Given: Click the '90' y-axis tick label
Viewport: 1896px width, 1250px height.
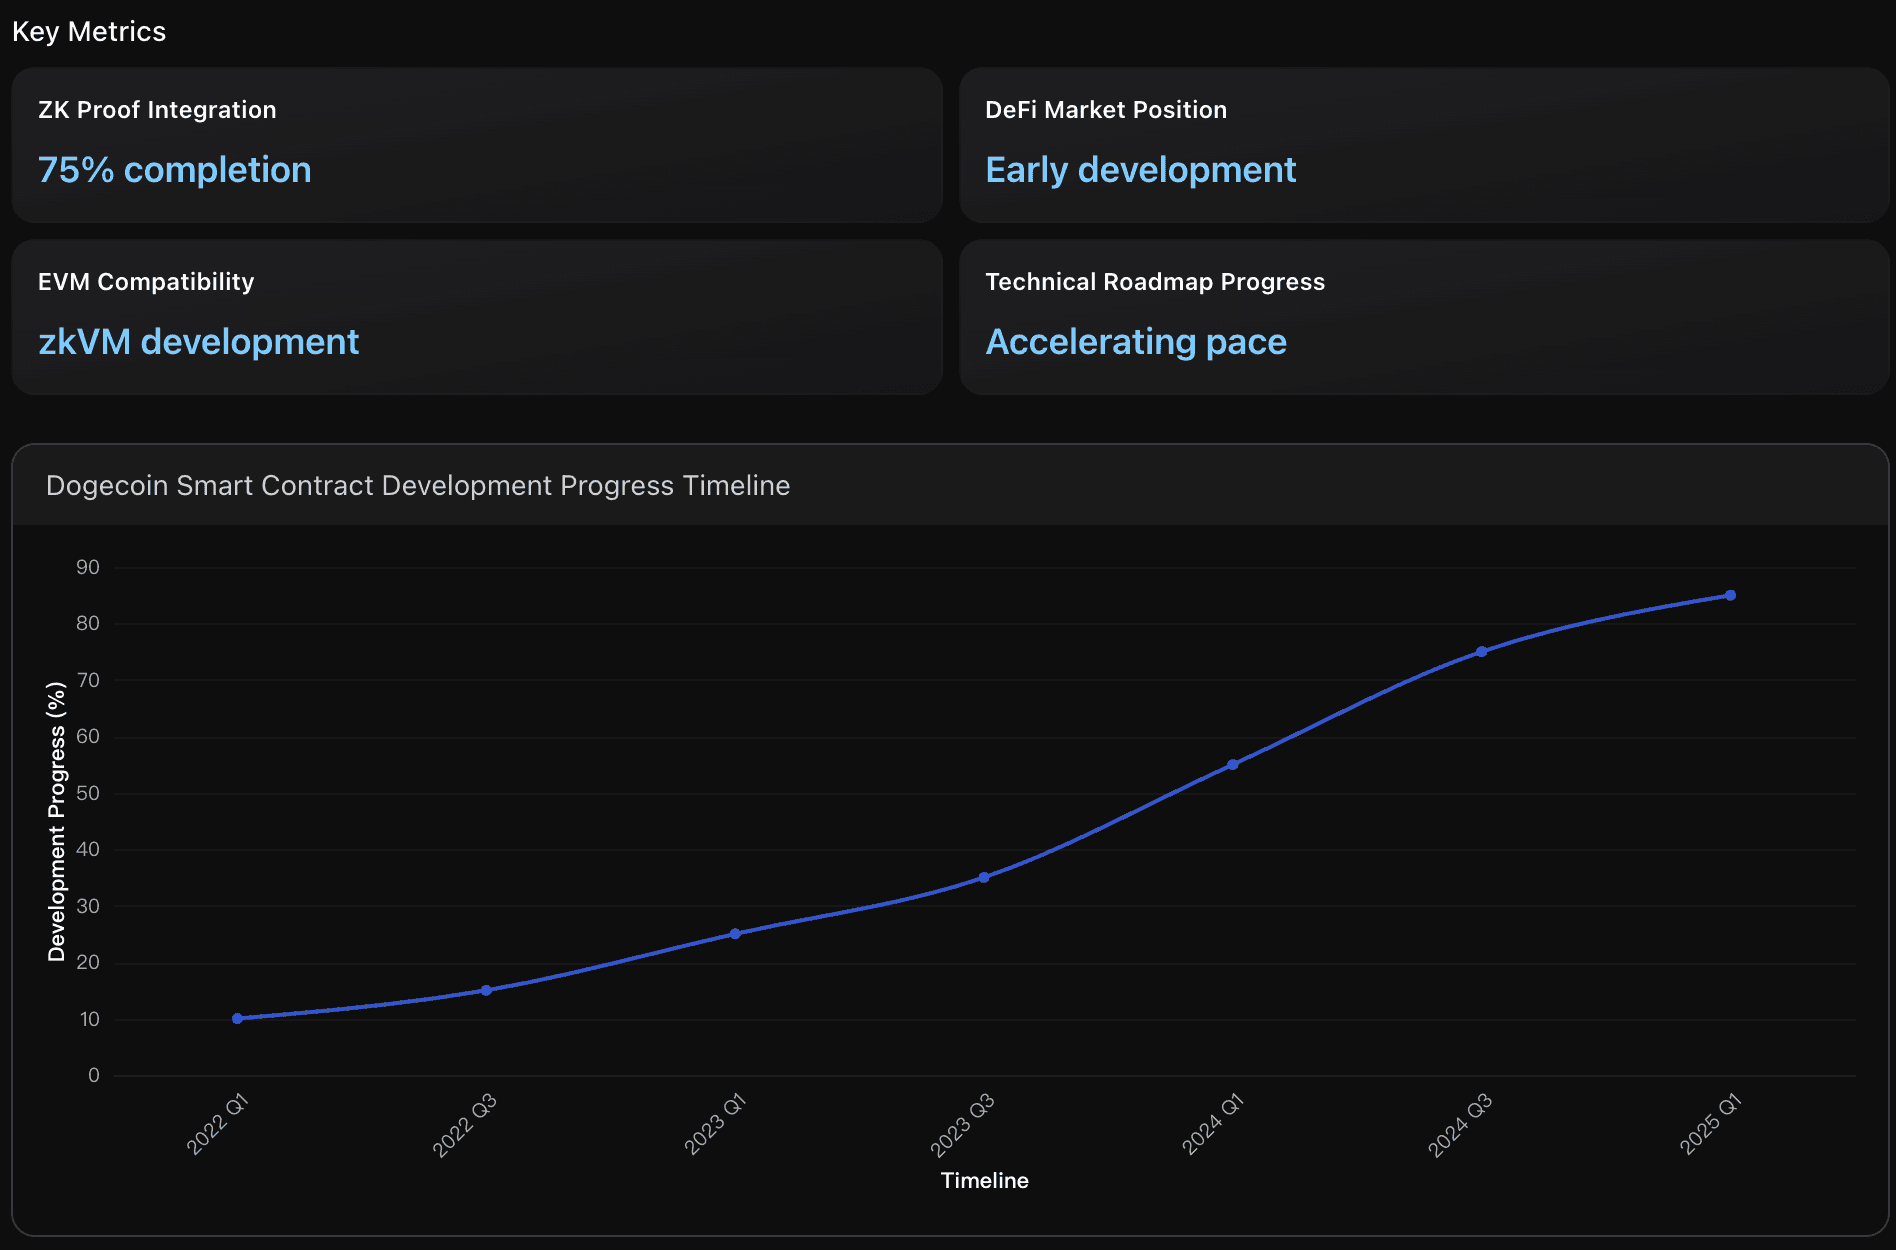Looking at the screenshot, I should (88, 568).
